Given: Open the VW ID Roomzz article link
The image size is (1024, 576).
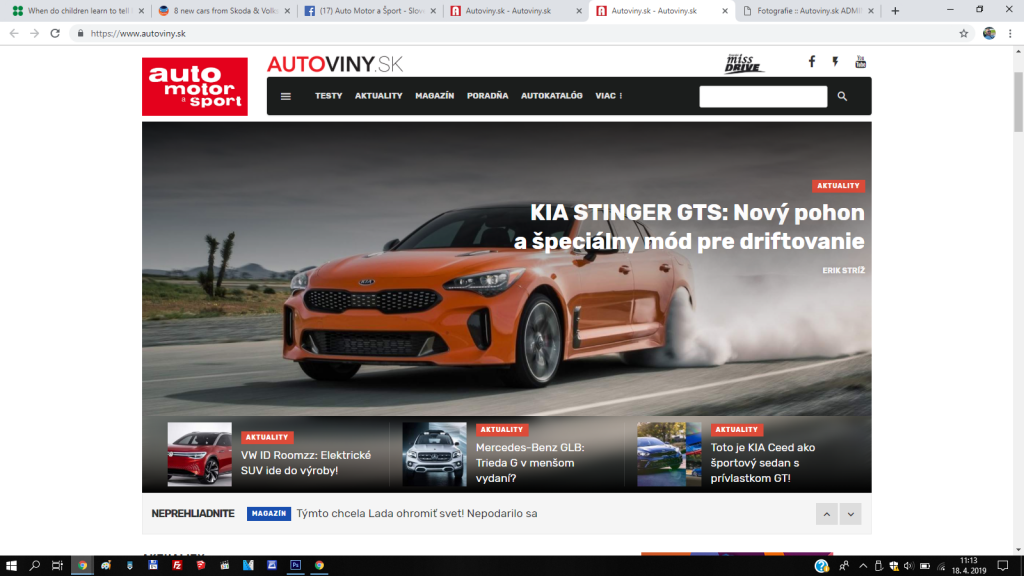Looking at the screenshot, I should (x=306, y=463).
